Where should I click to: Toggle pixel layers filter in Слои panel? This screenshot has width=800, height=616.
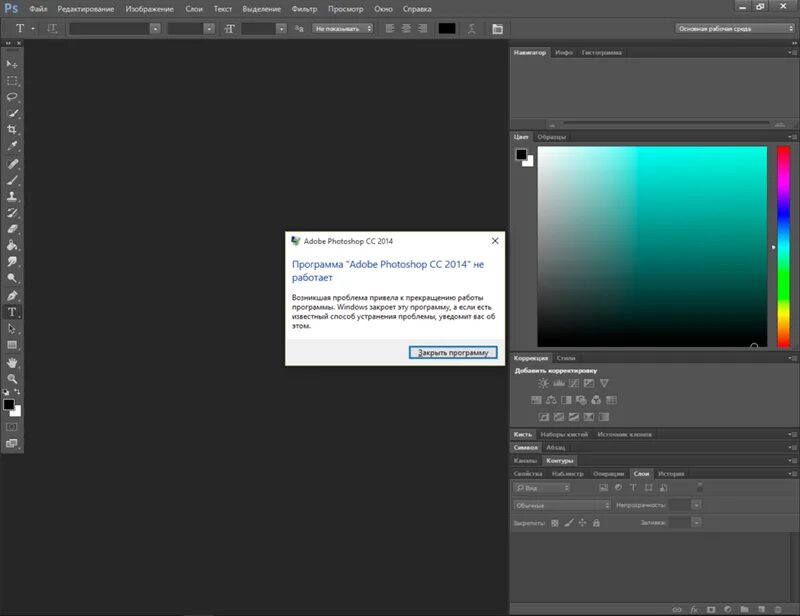coord(603,488)
